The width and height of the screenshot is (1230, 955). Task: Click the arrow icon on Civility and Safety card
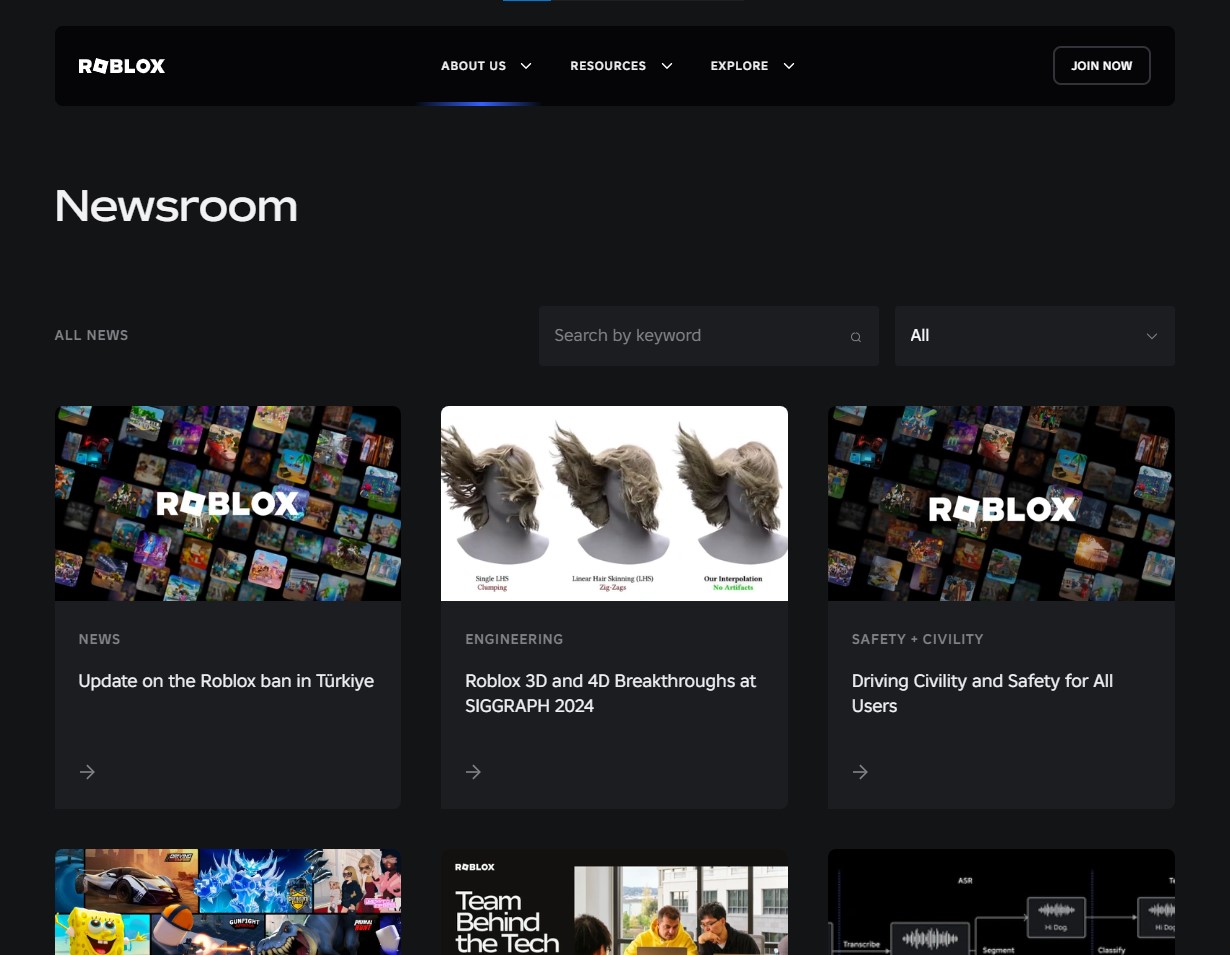(860, 772)
